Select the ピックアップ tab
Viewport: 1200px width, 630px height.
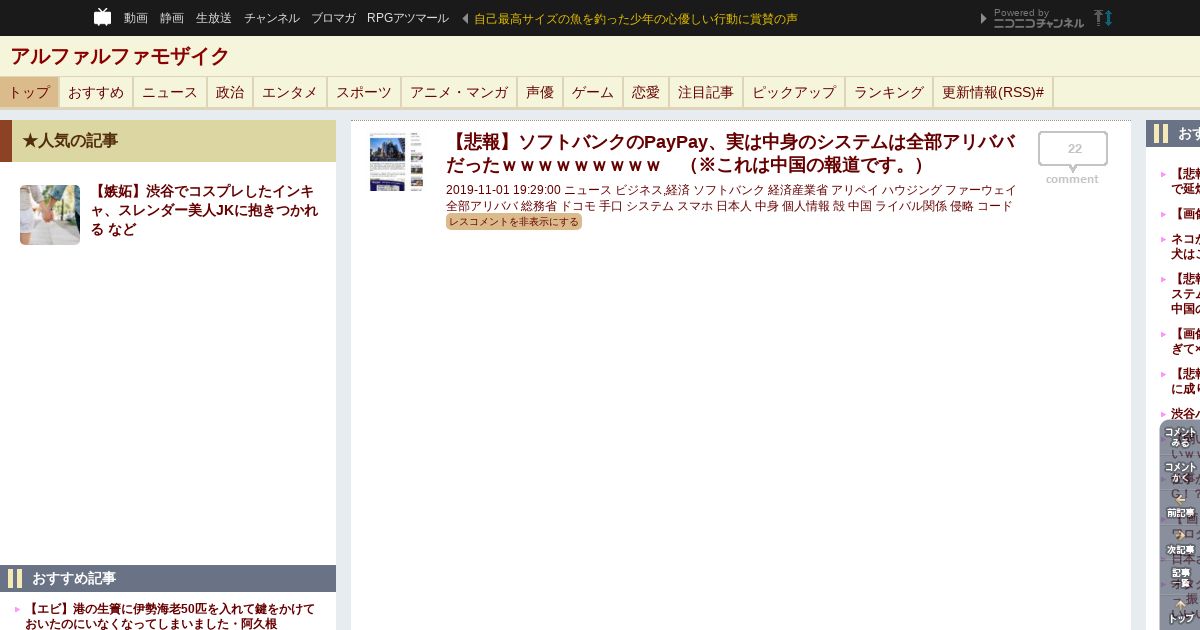point(794,92)
